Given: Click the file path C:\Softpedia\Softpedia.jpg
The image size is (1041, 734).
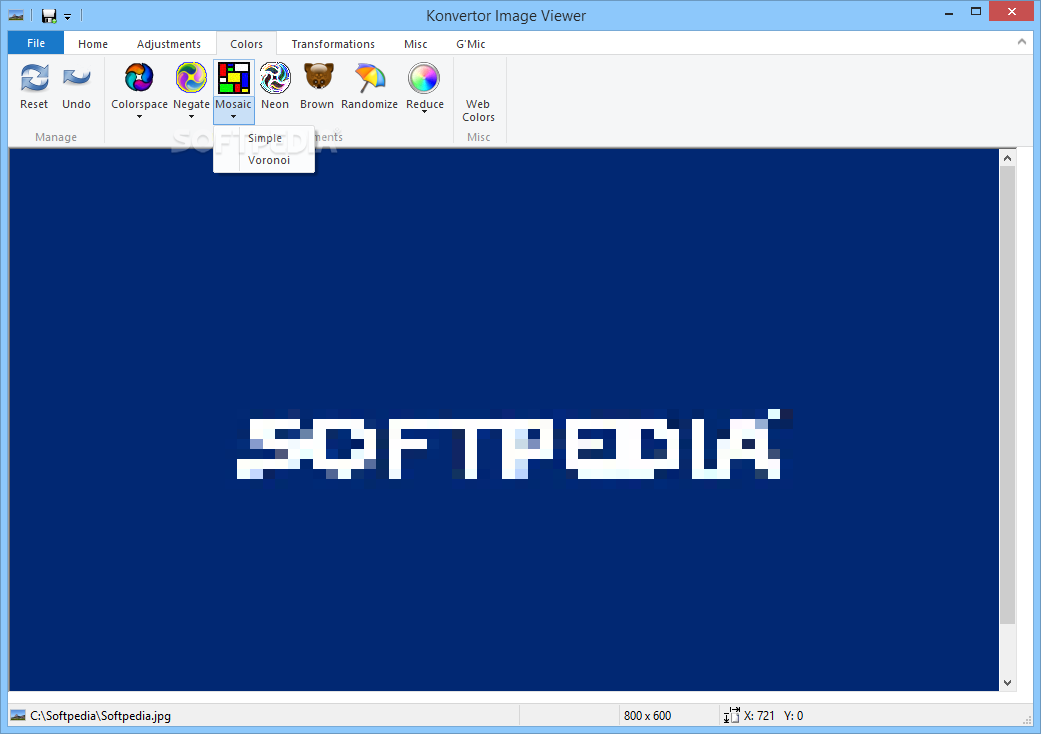Looking at the screenshot, I should click(100, 715).
